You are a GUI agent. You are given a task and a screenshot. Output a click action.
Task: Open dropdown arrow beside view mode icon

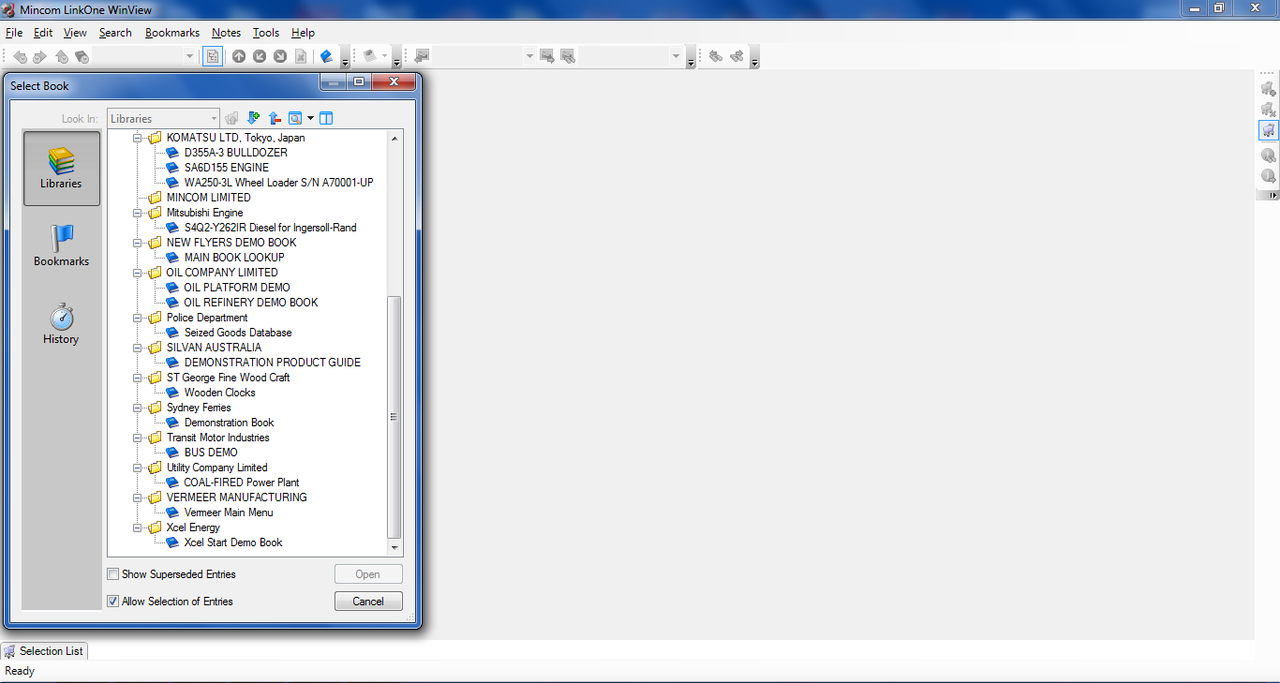click(311, 118)
